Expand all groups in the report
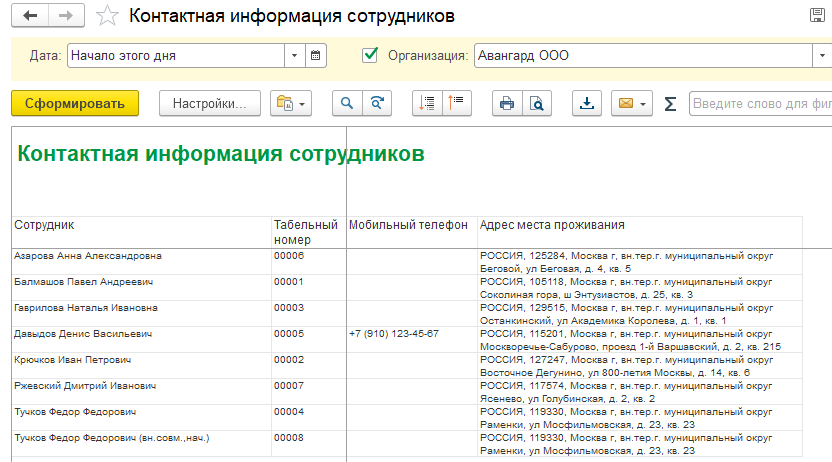 (427, 103)
